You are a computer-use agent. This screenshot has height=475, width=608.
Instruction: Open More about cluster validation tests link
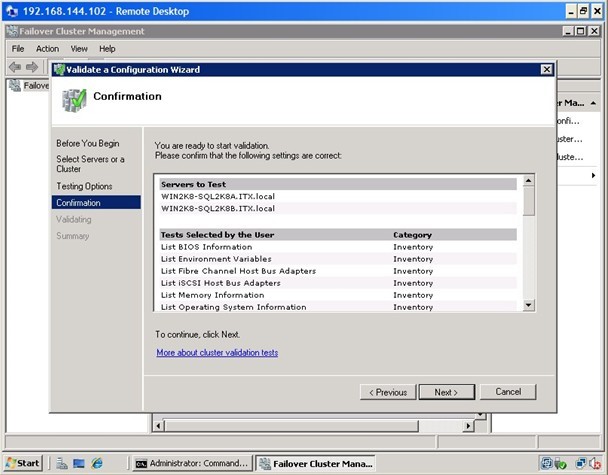[x=217, y=352]
